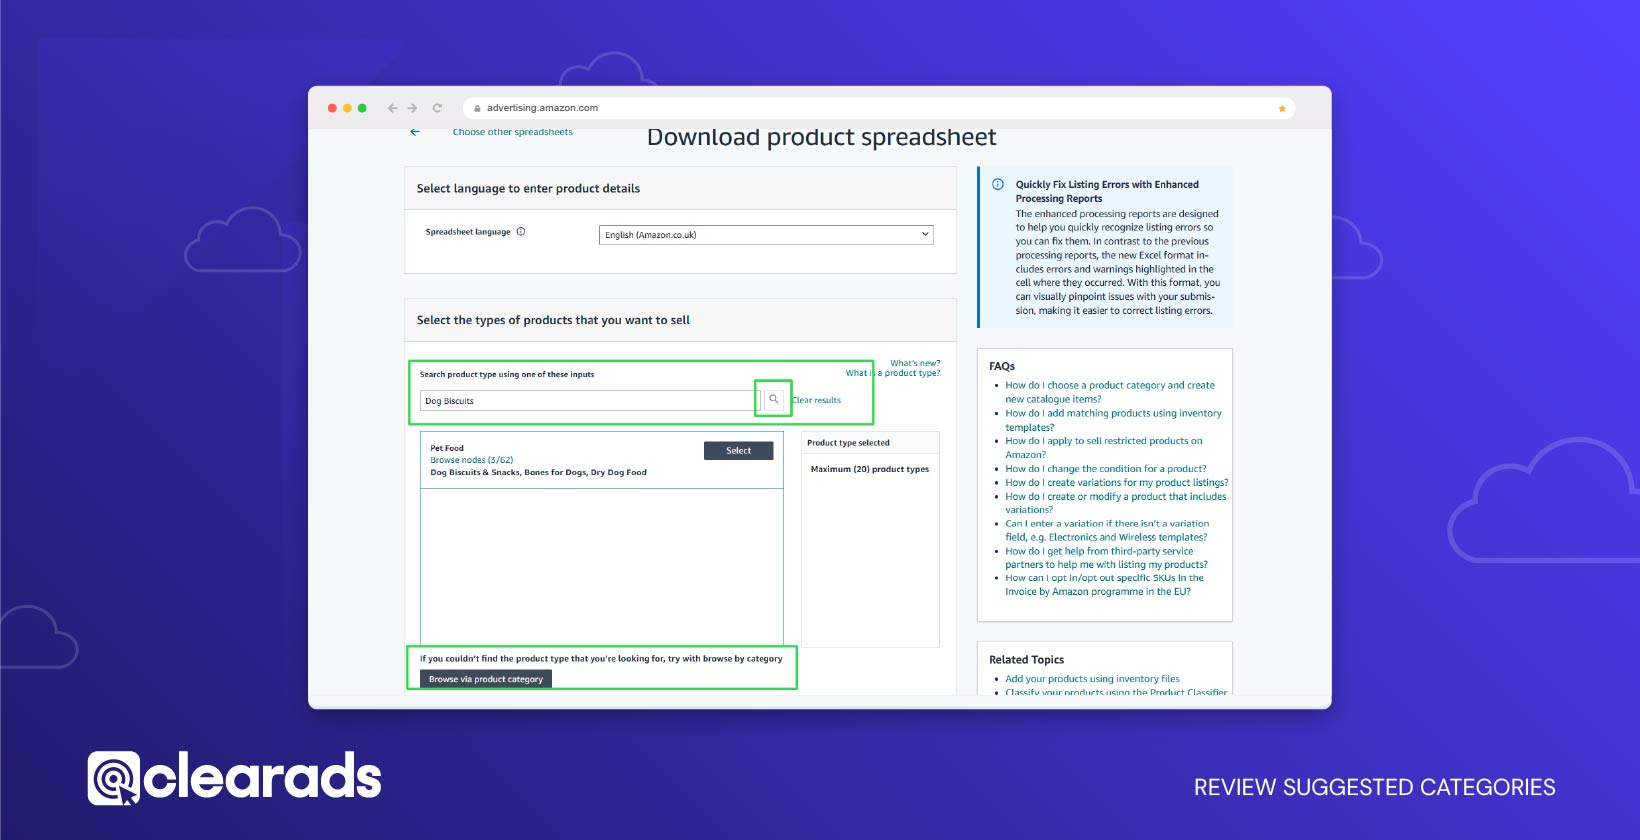Open FAQ on choosing a product category

tap(1110, 392)
